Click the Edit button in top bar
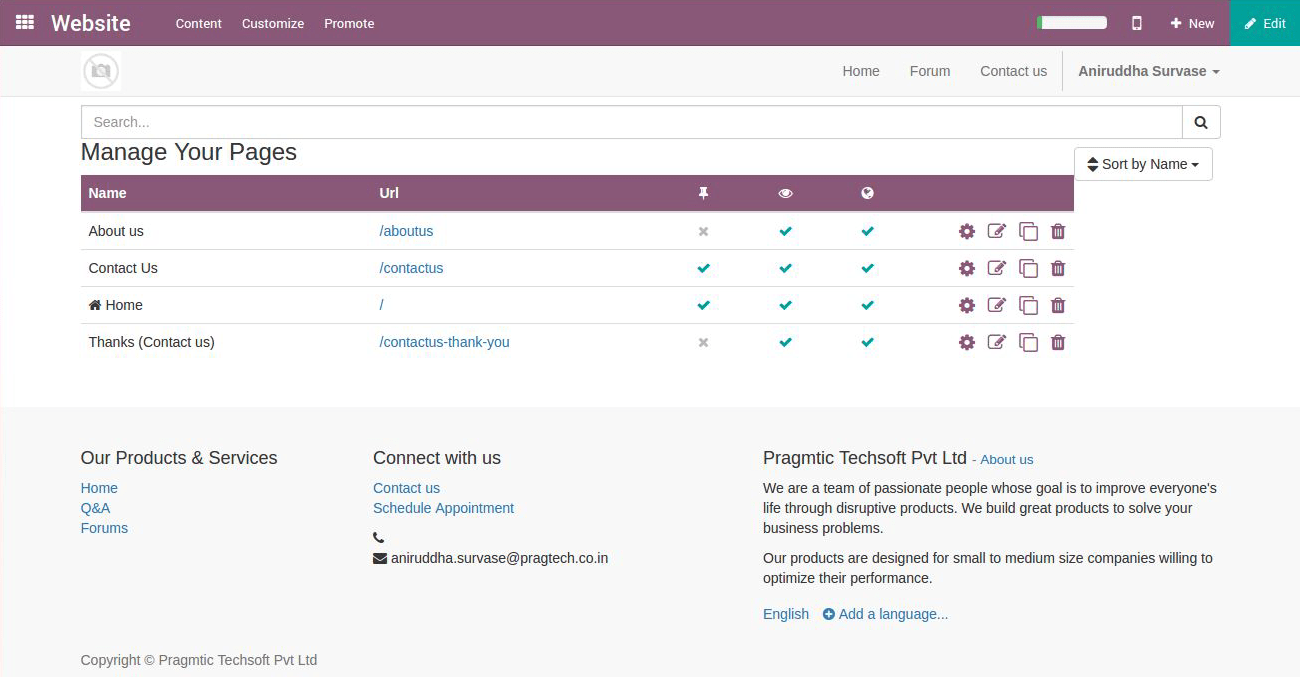This screenshot has width=1300, height=677. (1265, 23)
